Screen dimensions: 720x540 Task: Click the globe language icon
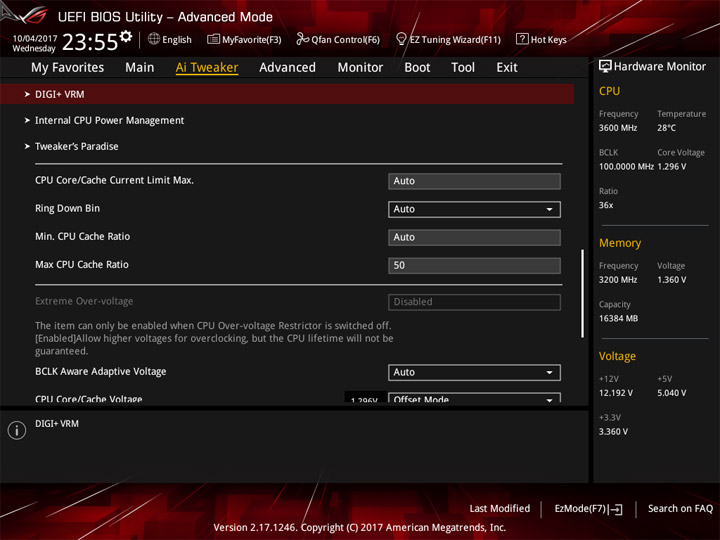pos(154,39)
